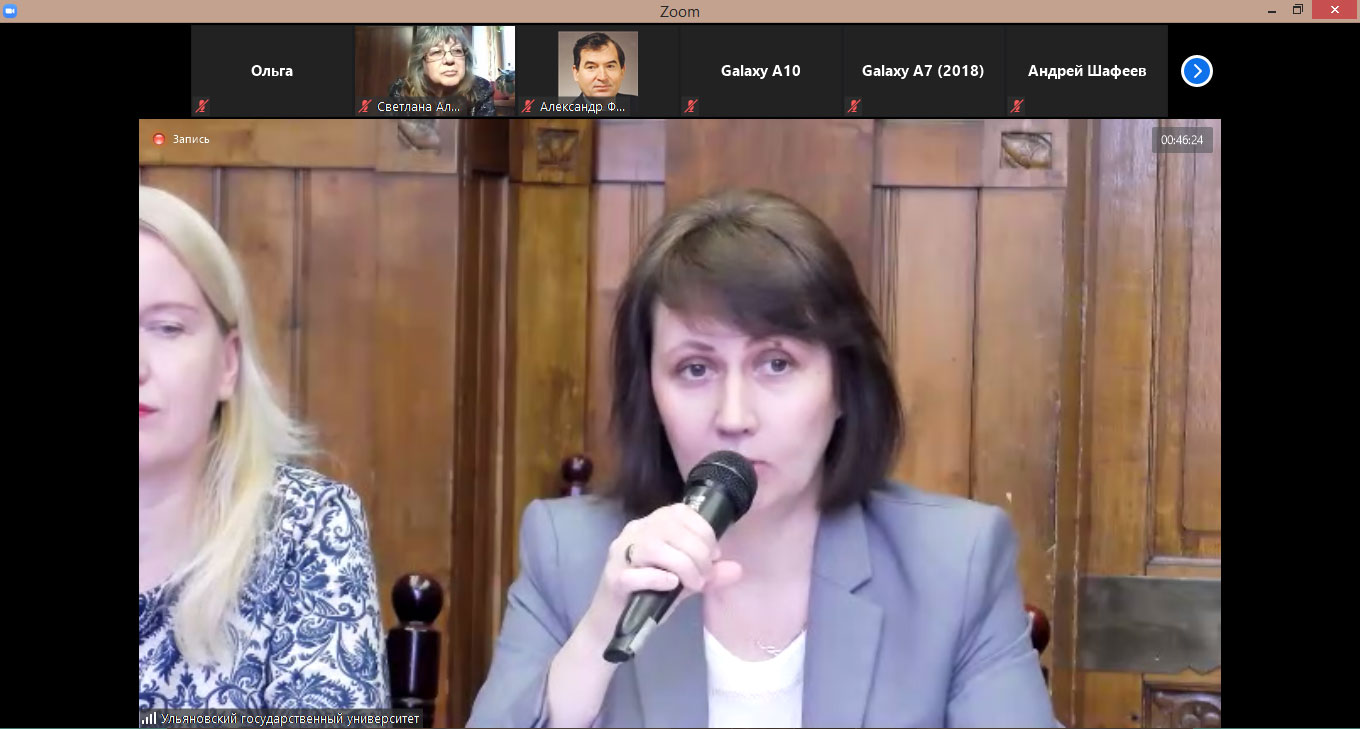Show next participants with the blue arrow
The image size is (1360, 729).
(x=1196, y=71)
